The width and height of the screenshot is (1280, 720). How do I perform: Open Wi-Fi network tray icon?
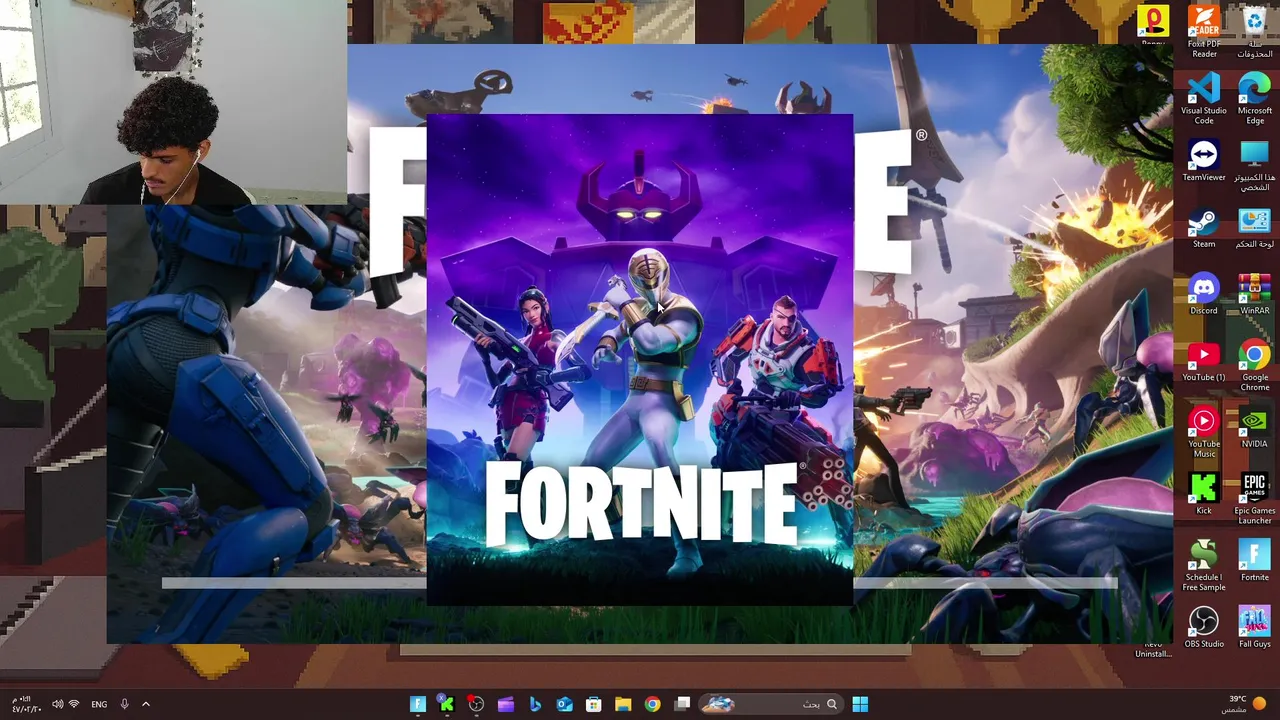coord(73,704)
